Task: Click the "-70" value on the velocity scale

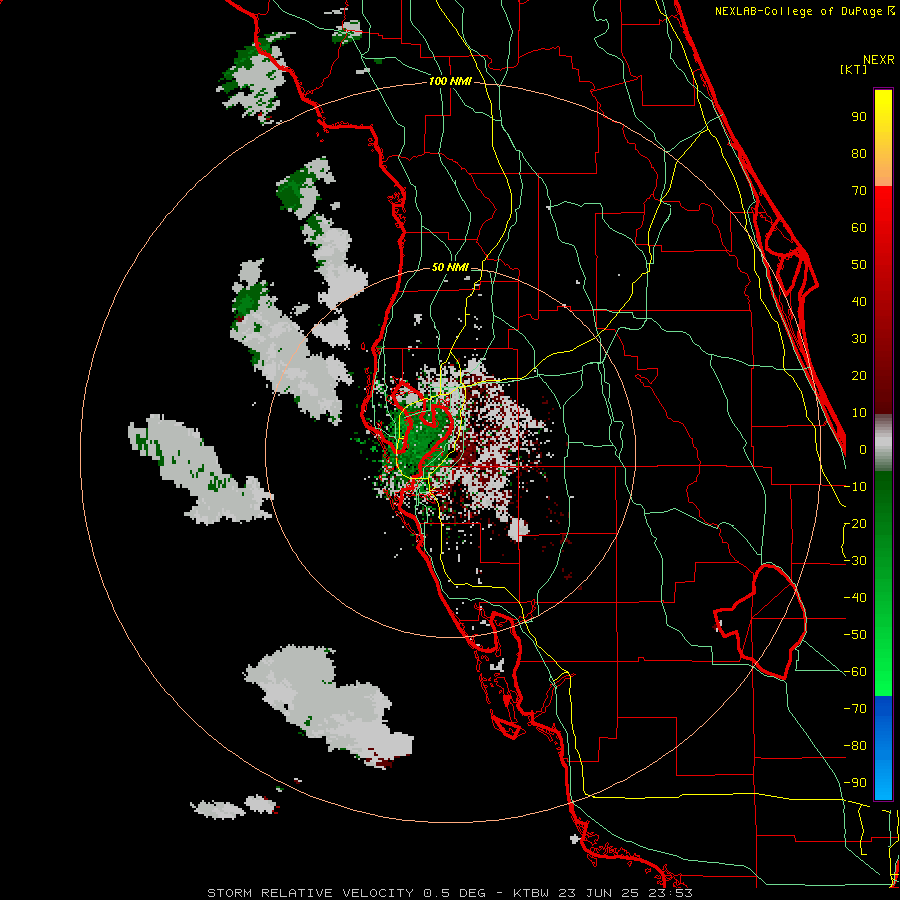Action: click(855, 709)
